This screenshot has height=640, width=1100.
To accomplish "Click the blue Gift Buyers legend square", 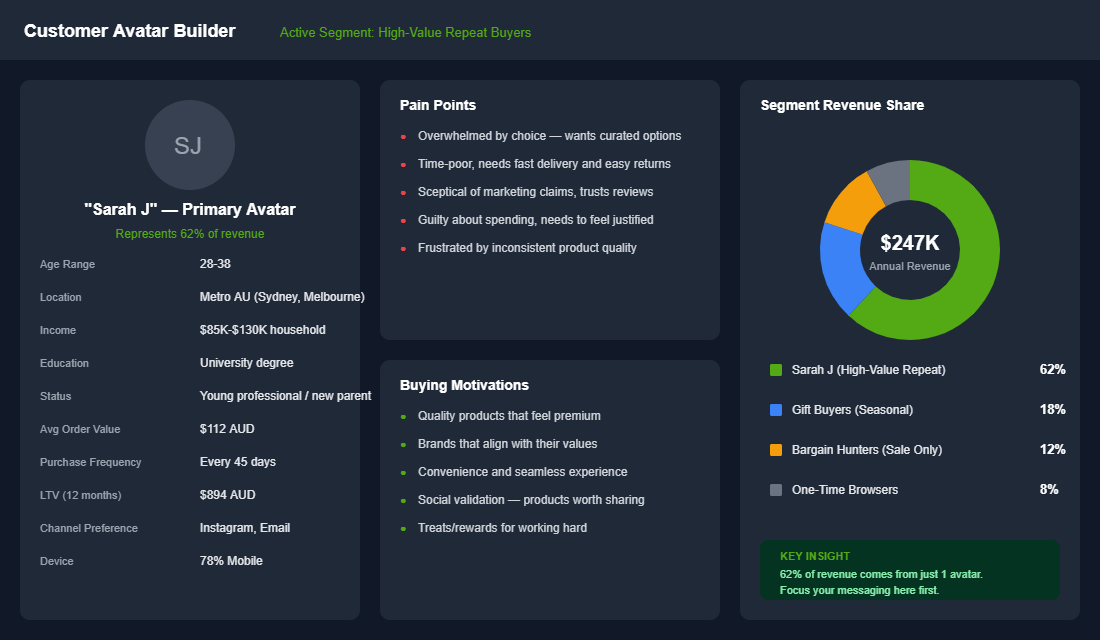I will click(775, 409).
